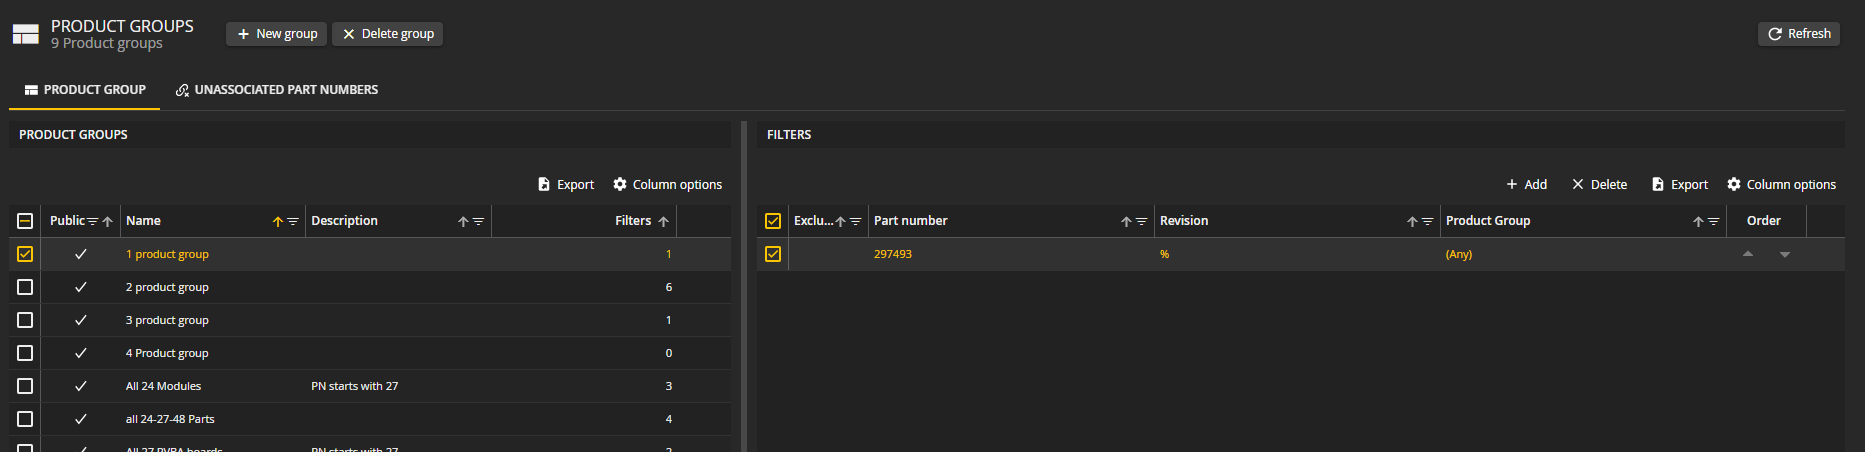Click the 1 product group name
This screenshot has width=1865, height=452.
coord(167,254)
